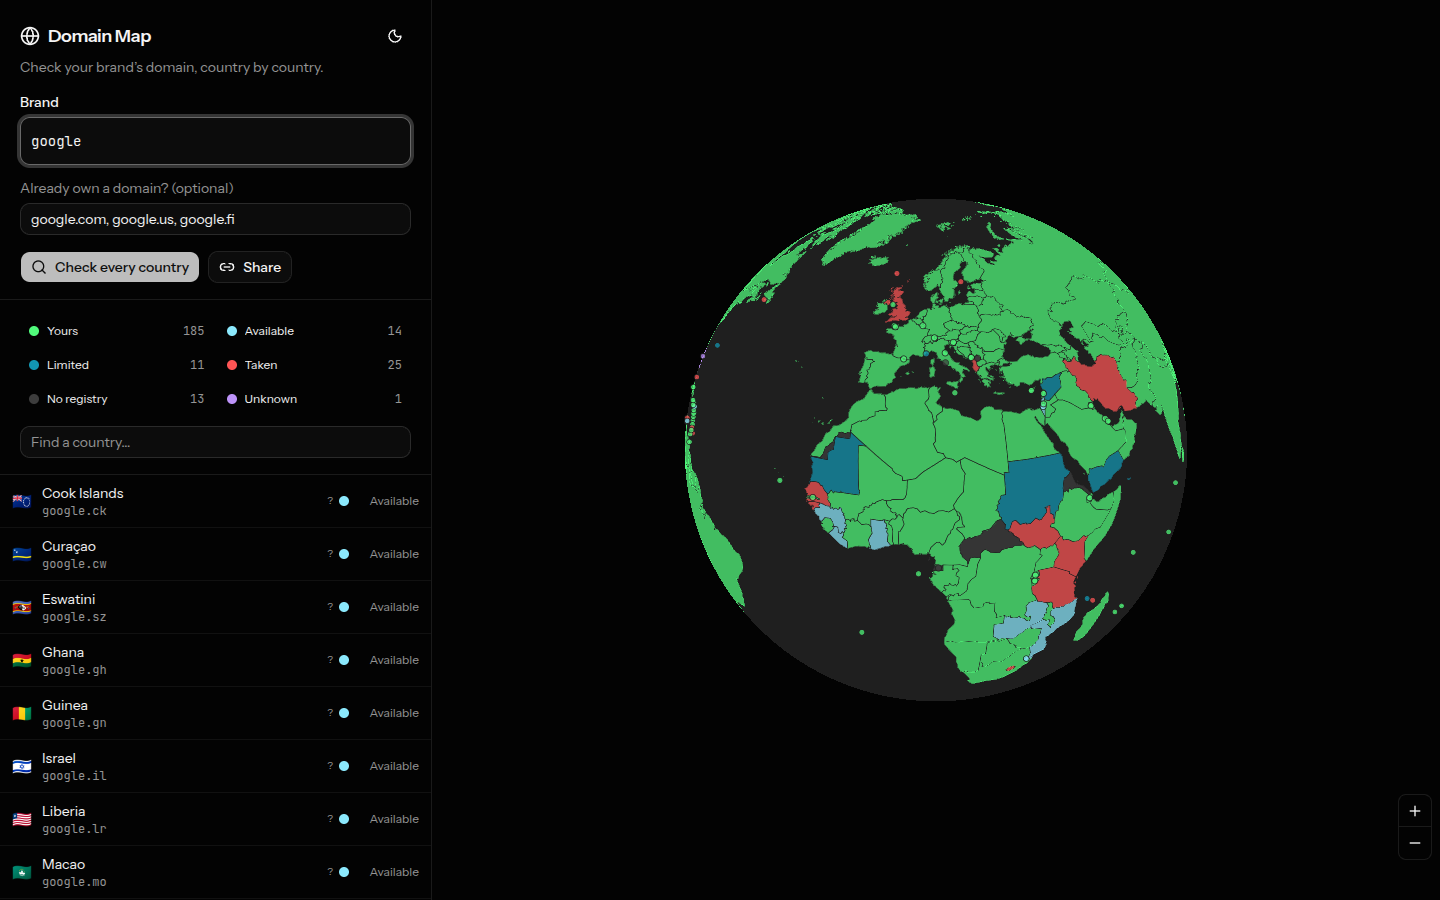The width and height of the screenshot is (1440, 900).
Task: Zoom out the globe with the minus button
Action: click(x=1415, y=843)
